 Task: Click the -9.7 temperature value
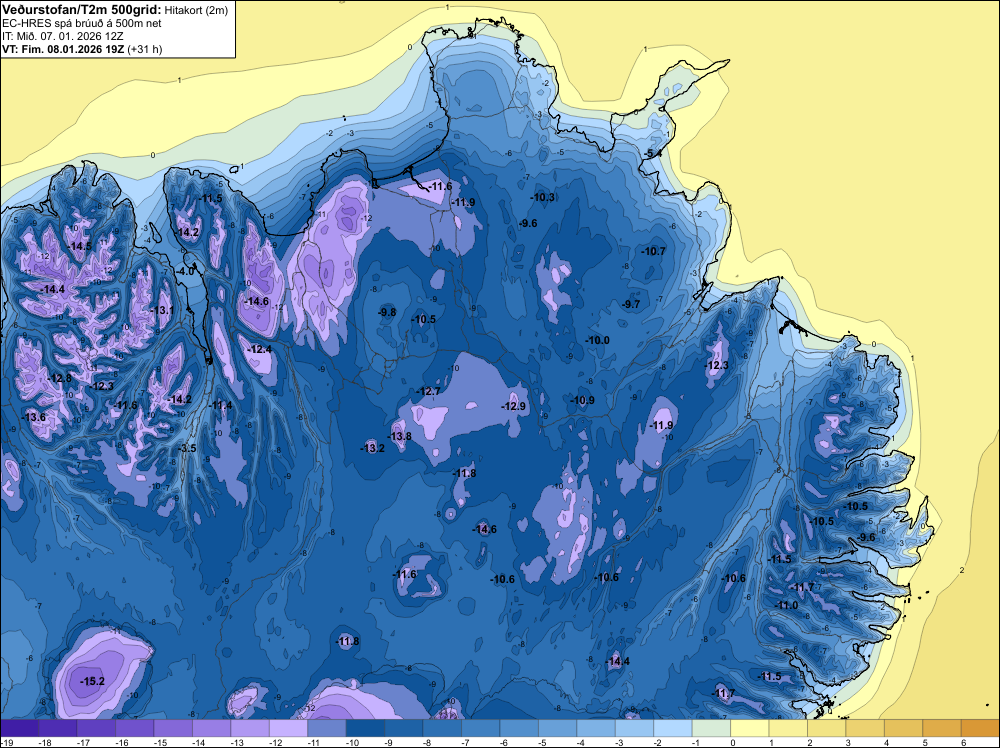coord(631,304)
